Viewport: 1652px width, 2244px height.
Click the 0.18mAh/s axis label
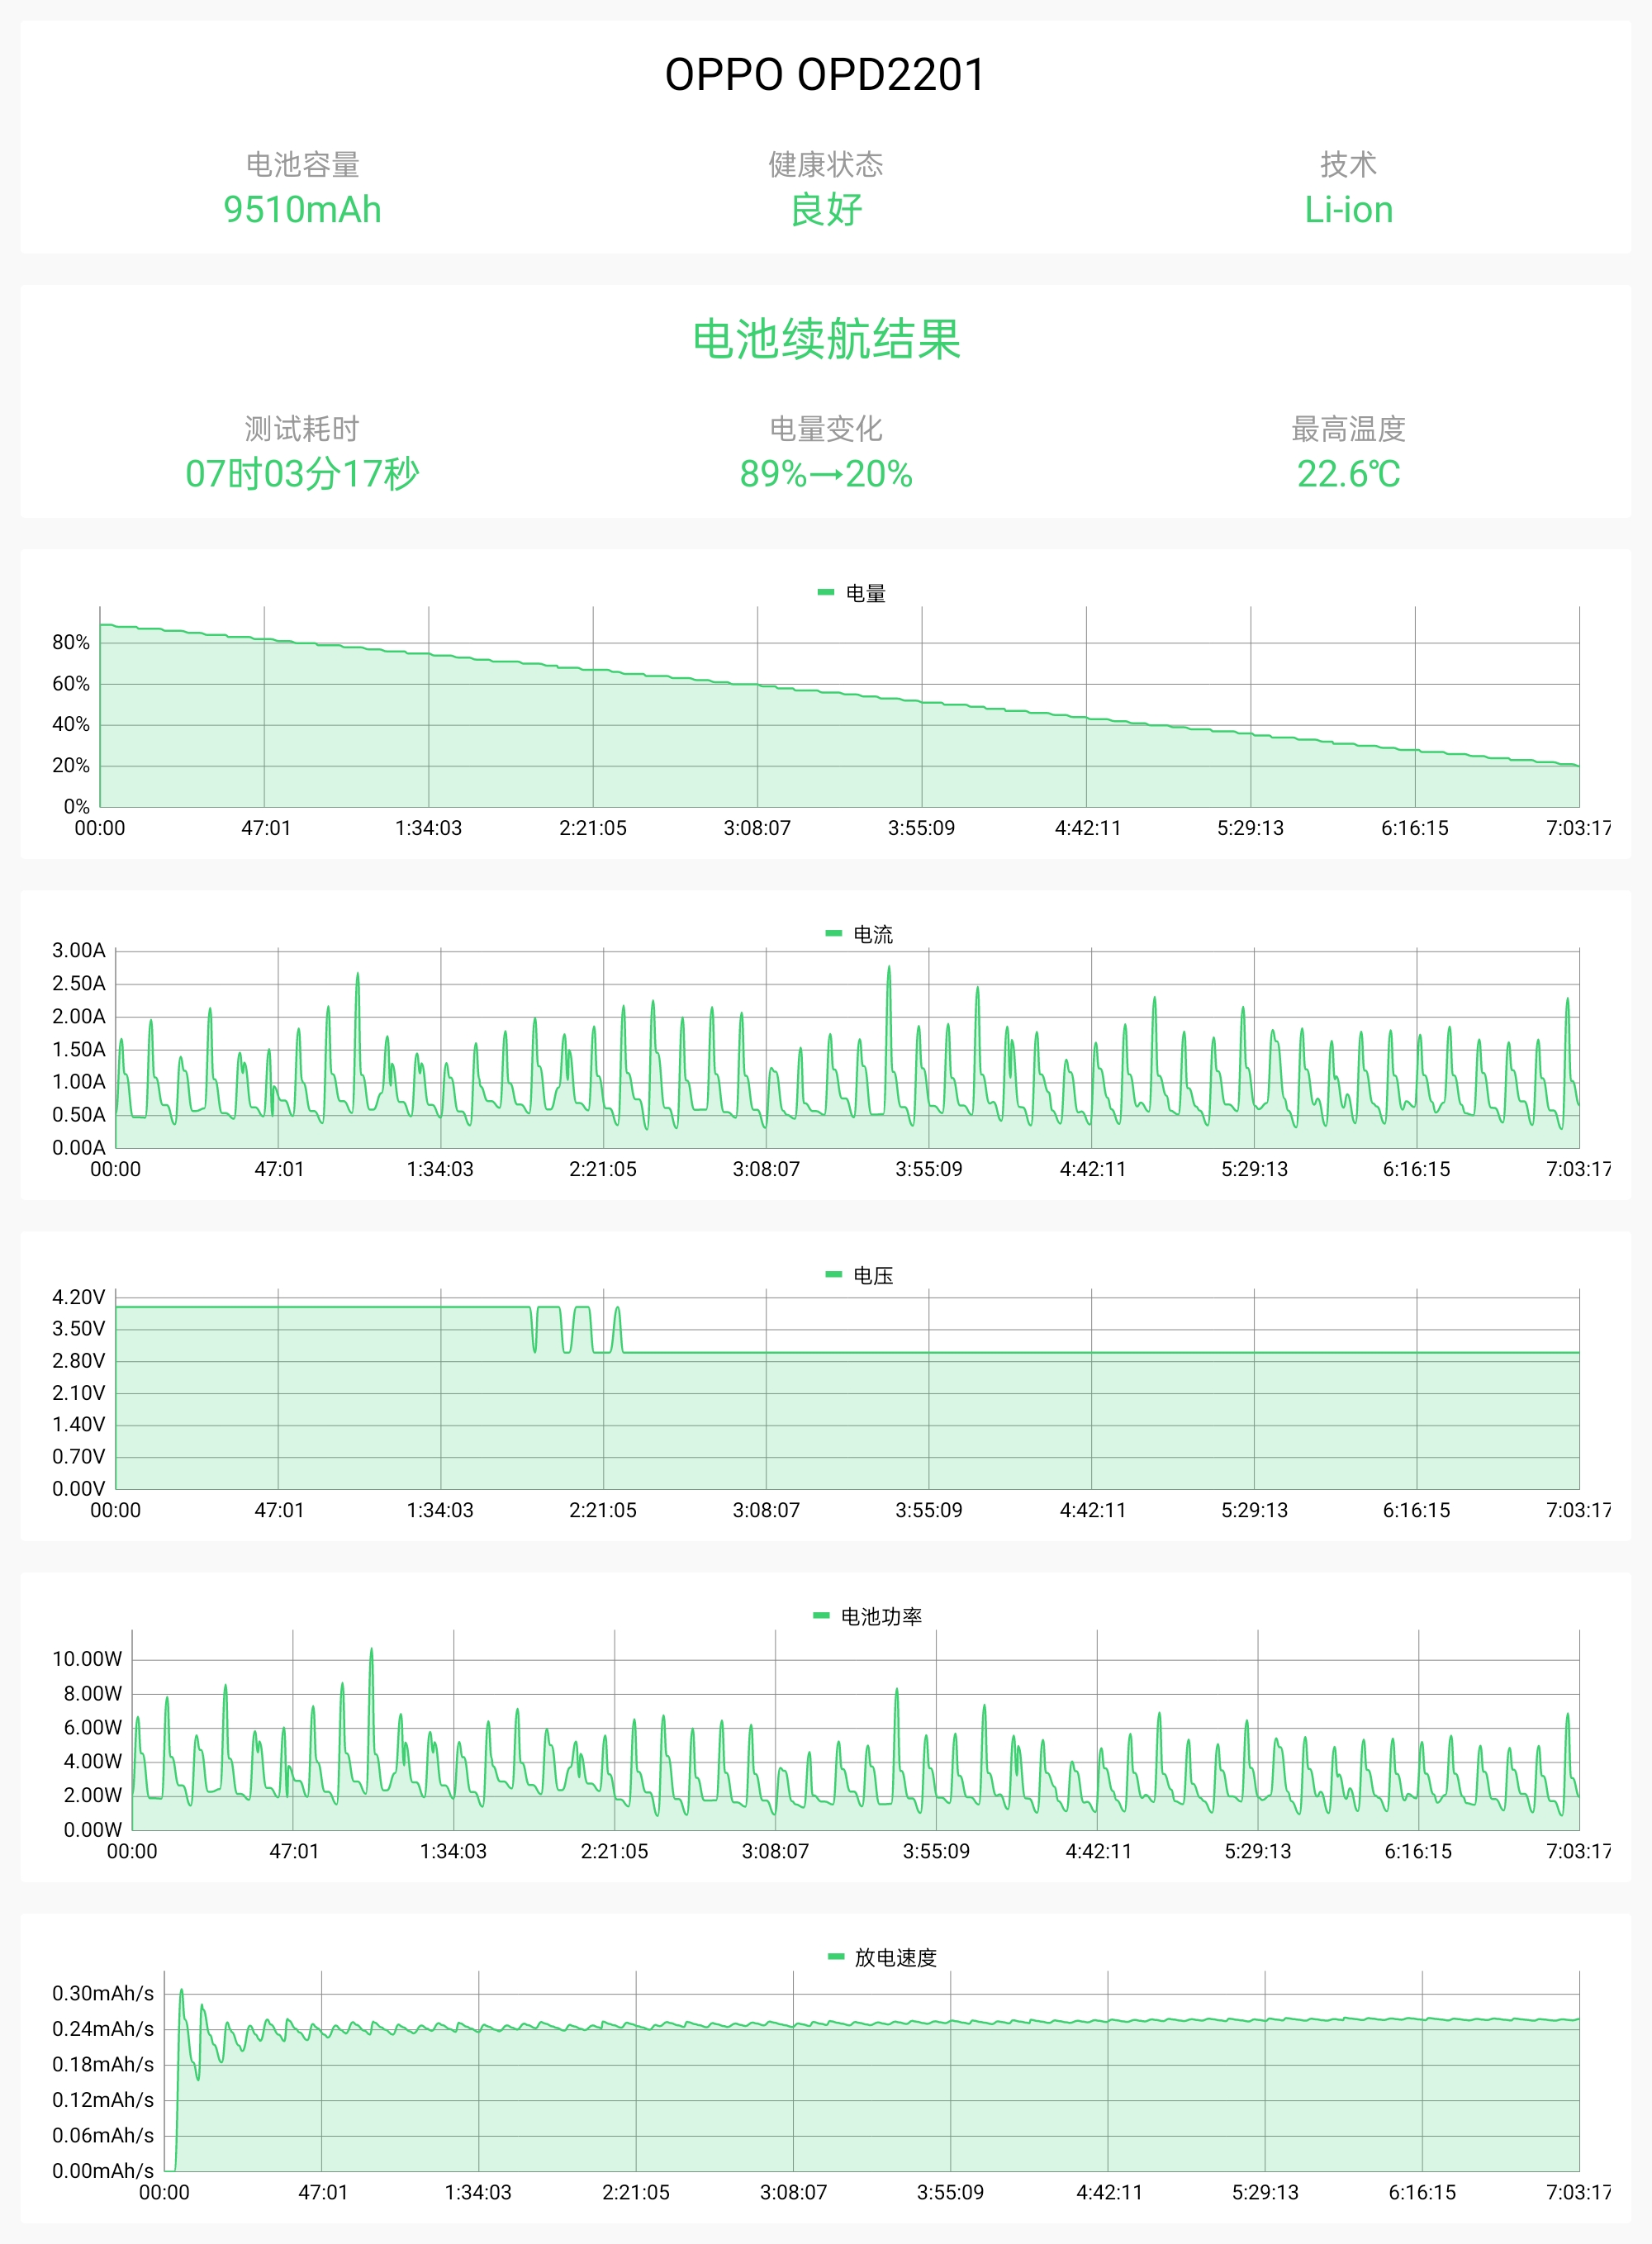103,2064
